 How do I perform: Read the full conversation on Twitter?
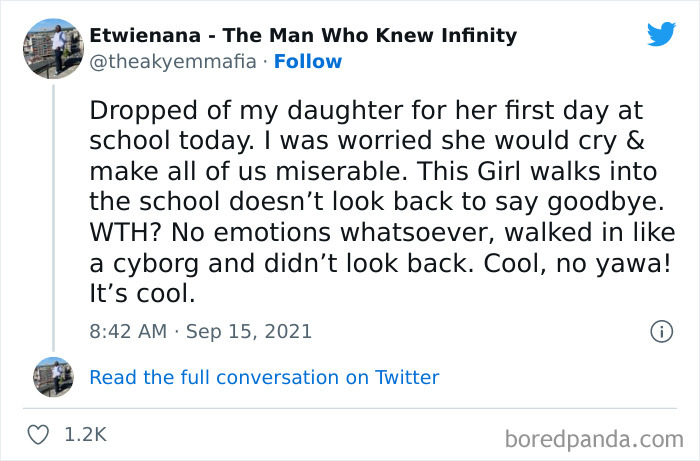click(x=264, y=377)
